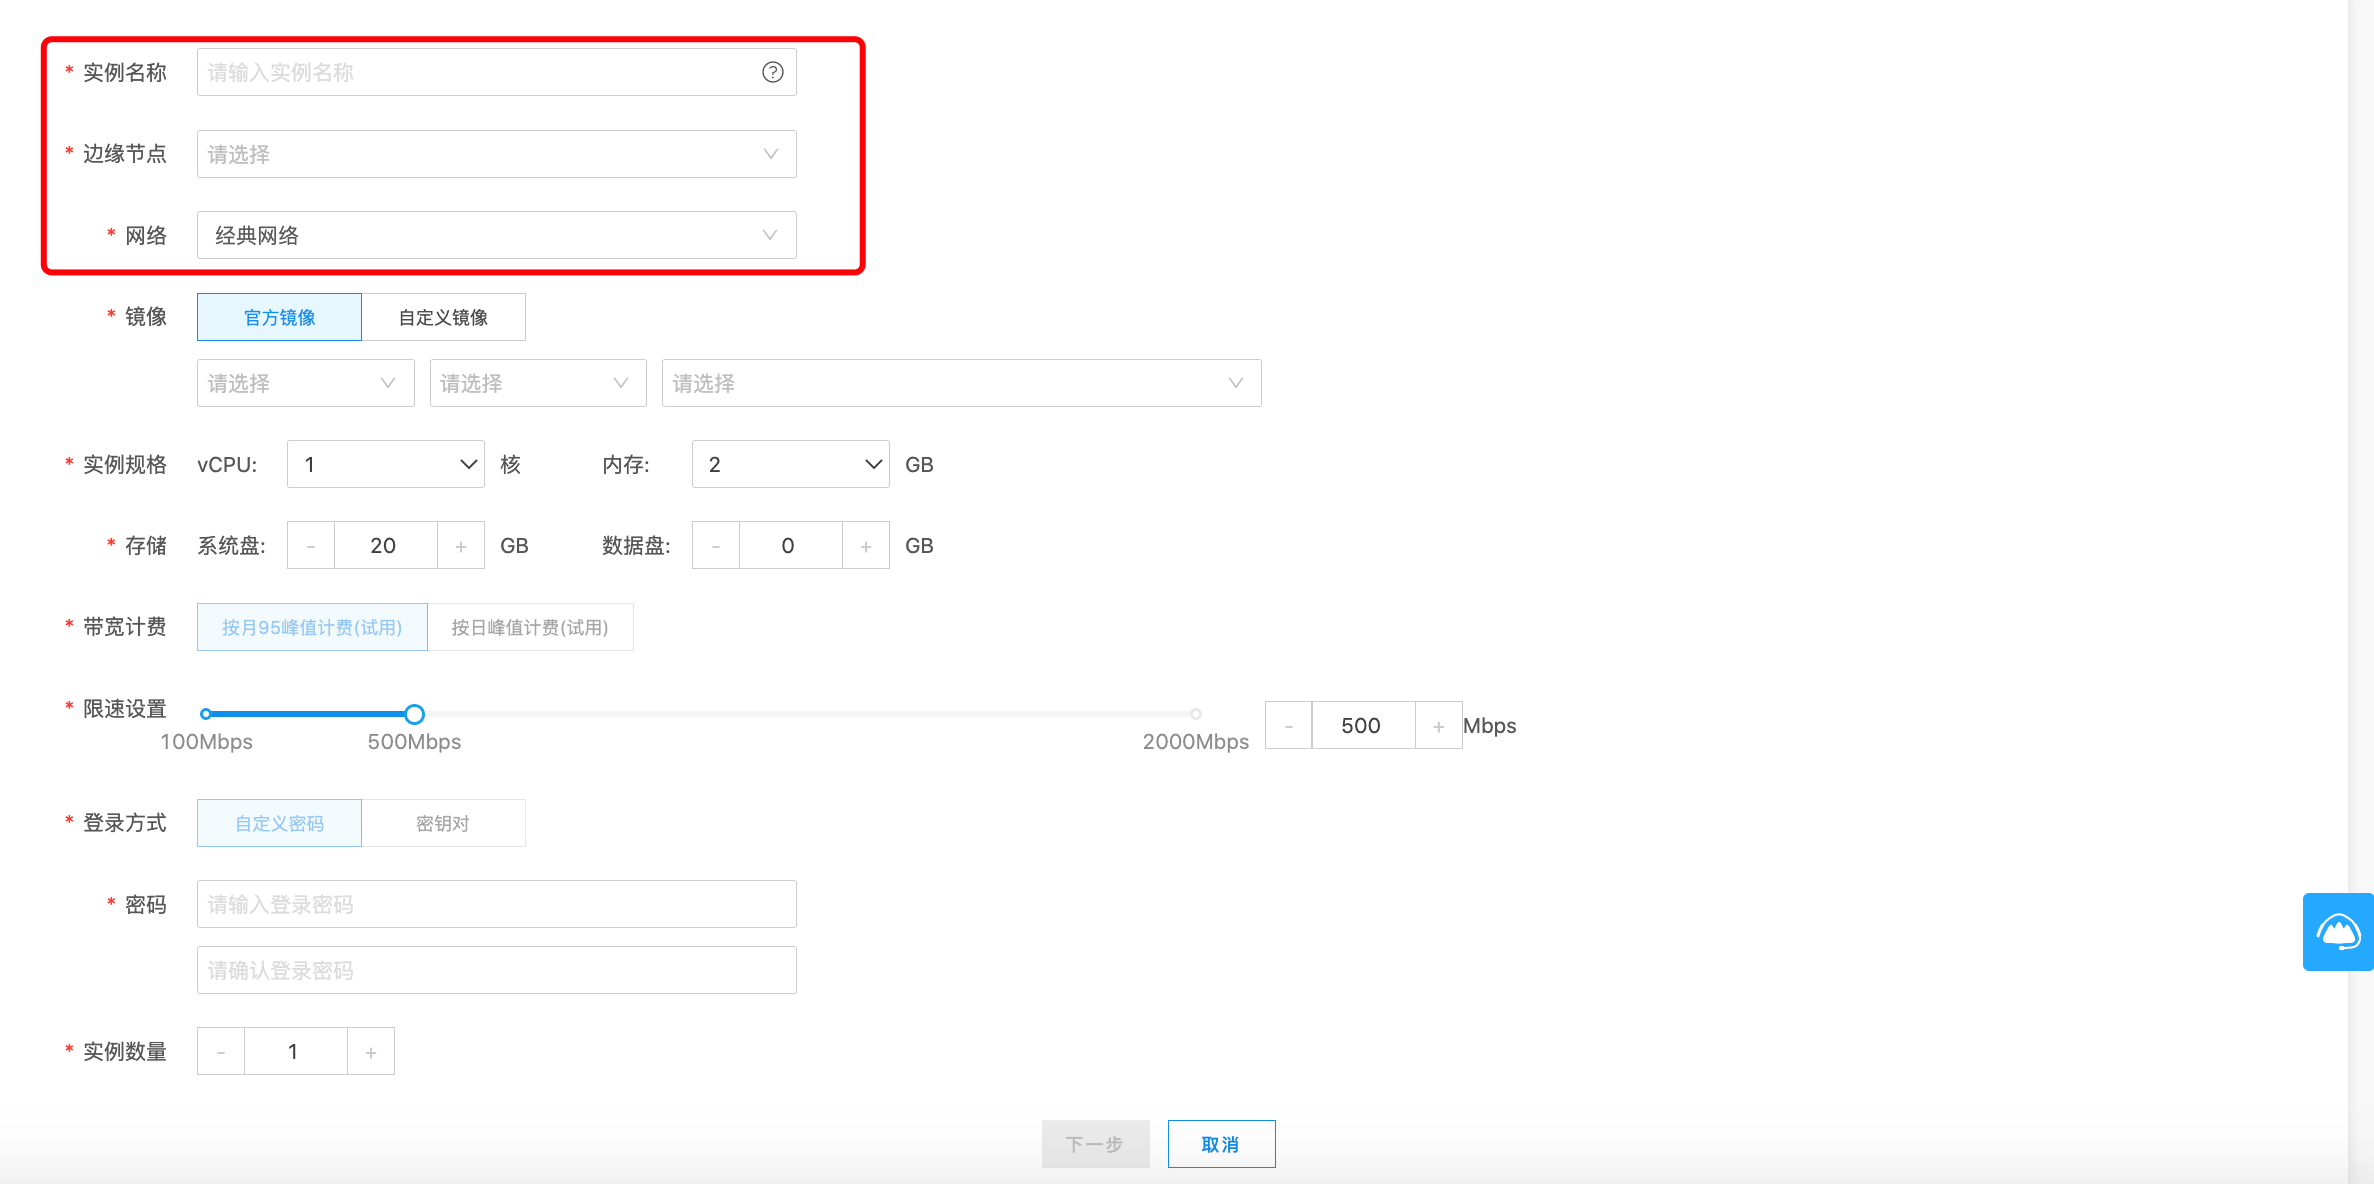Switch to 官方镜像 tab
This screenshot has width=2374, height=1184.
[x=279, y=318]
